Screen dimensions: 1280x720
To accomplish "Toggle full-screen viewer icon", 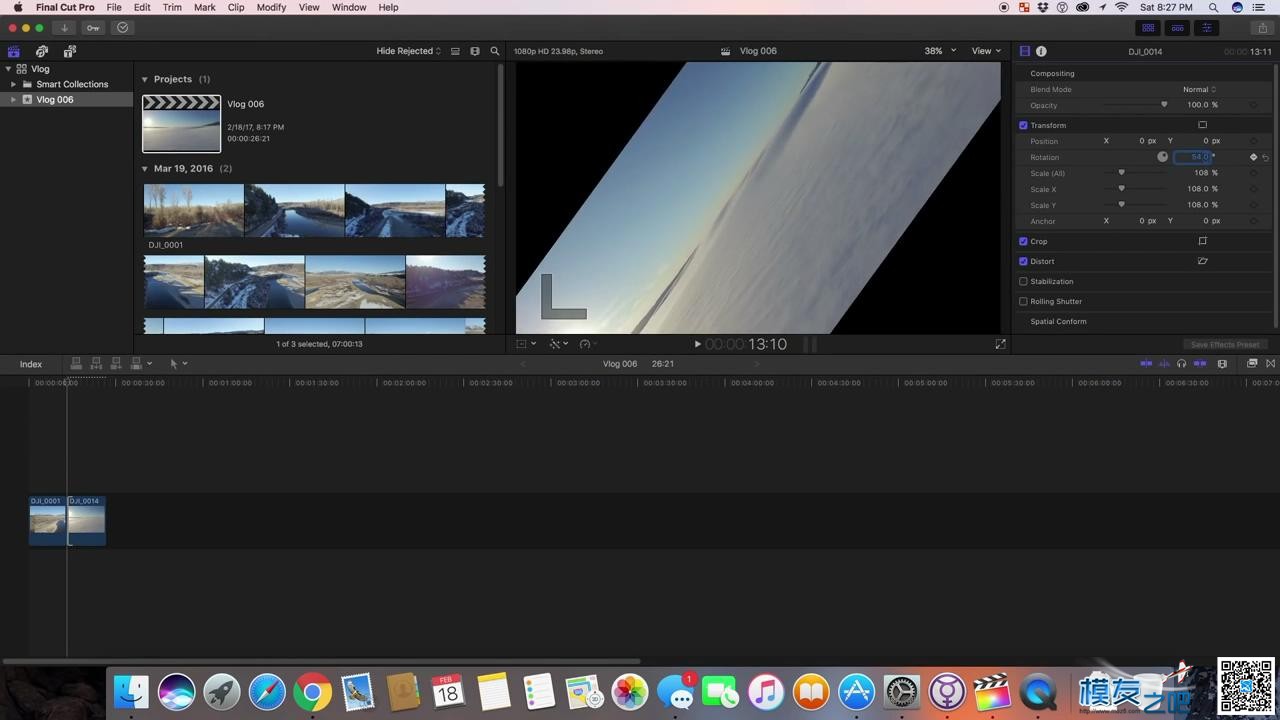I will pyautogui.click(x=1000, y=344).
